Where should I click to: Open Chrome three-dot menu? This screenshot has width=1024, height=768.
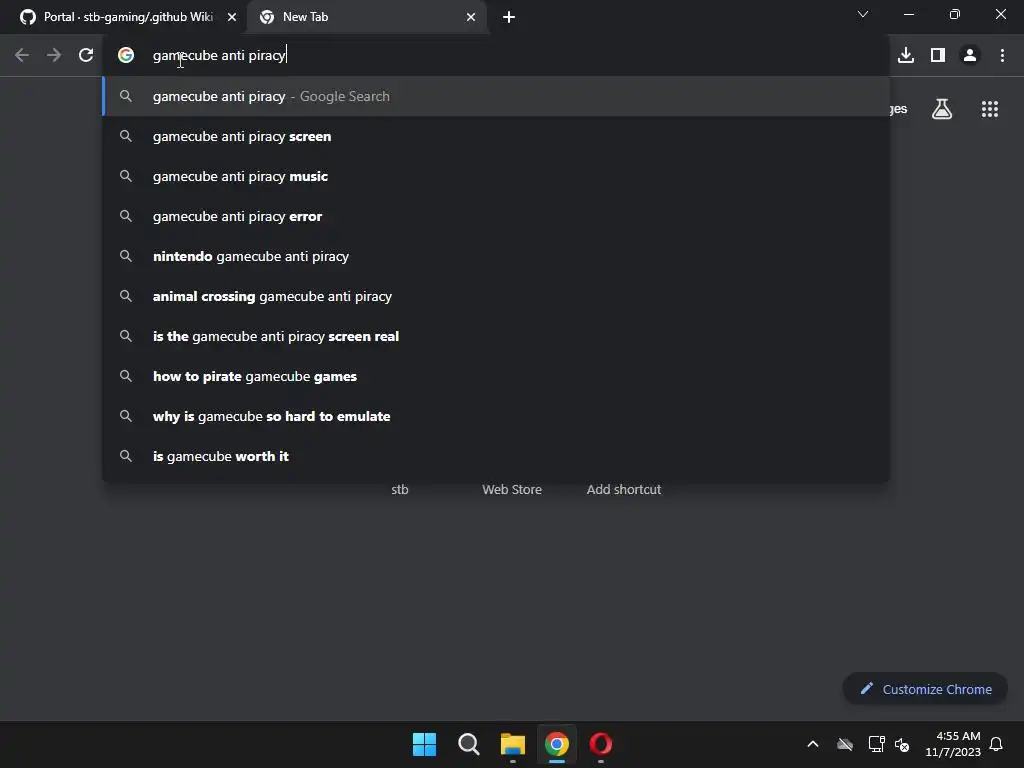point(1002,56)
